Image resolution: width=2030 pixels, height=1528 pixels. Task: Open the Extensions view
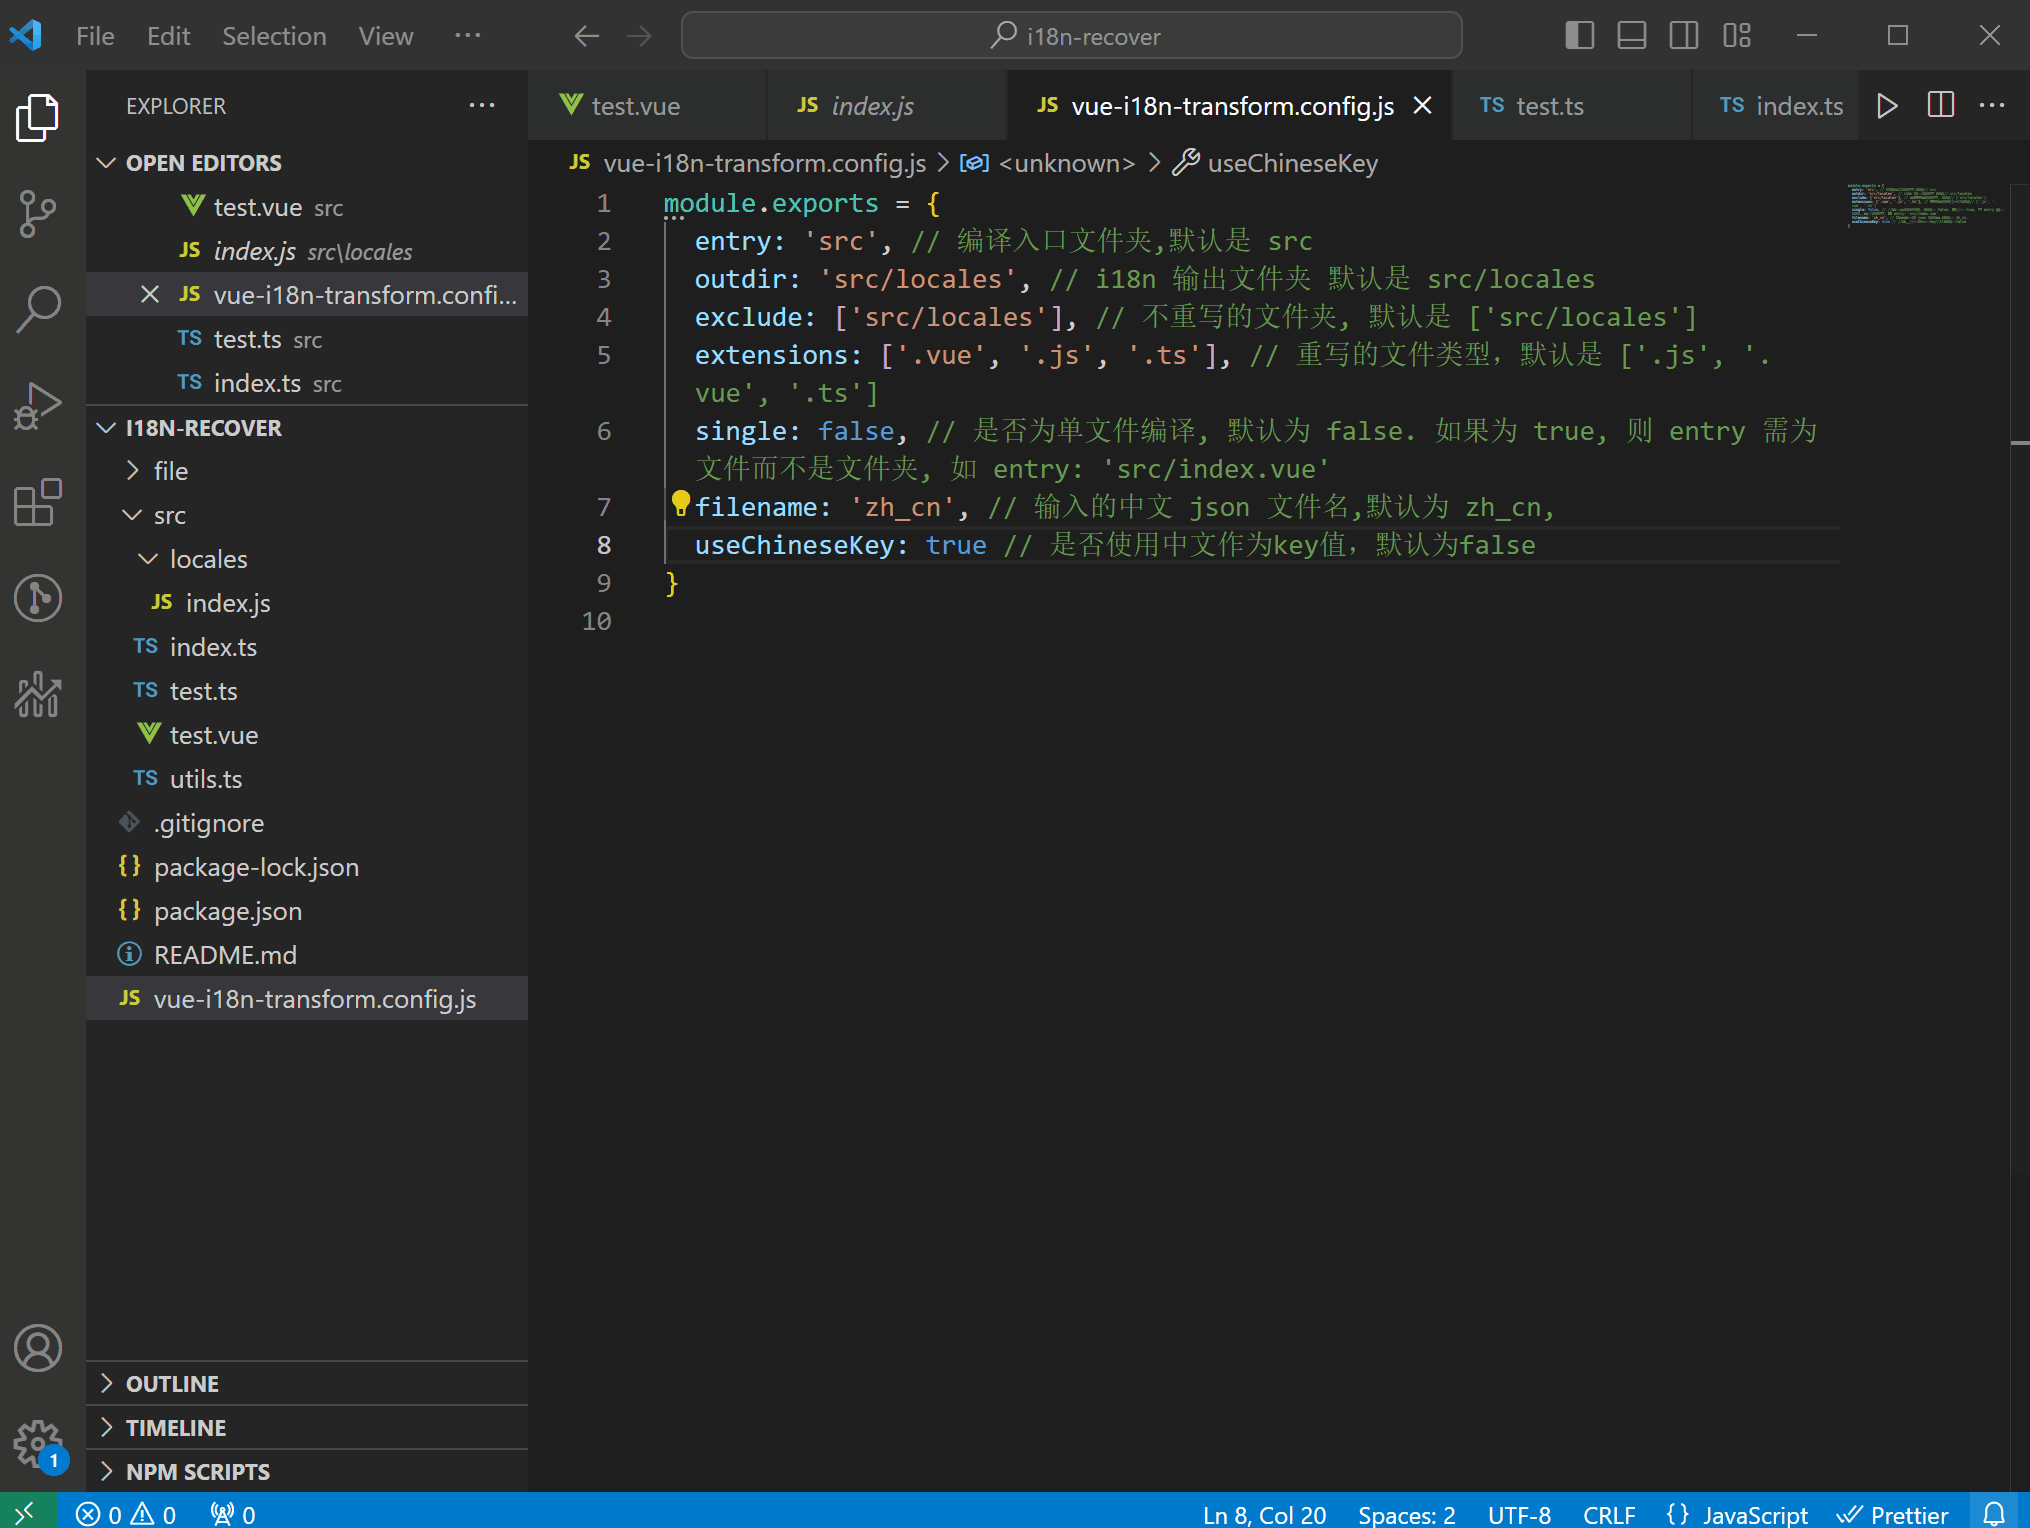click(38, 501)
